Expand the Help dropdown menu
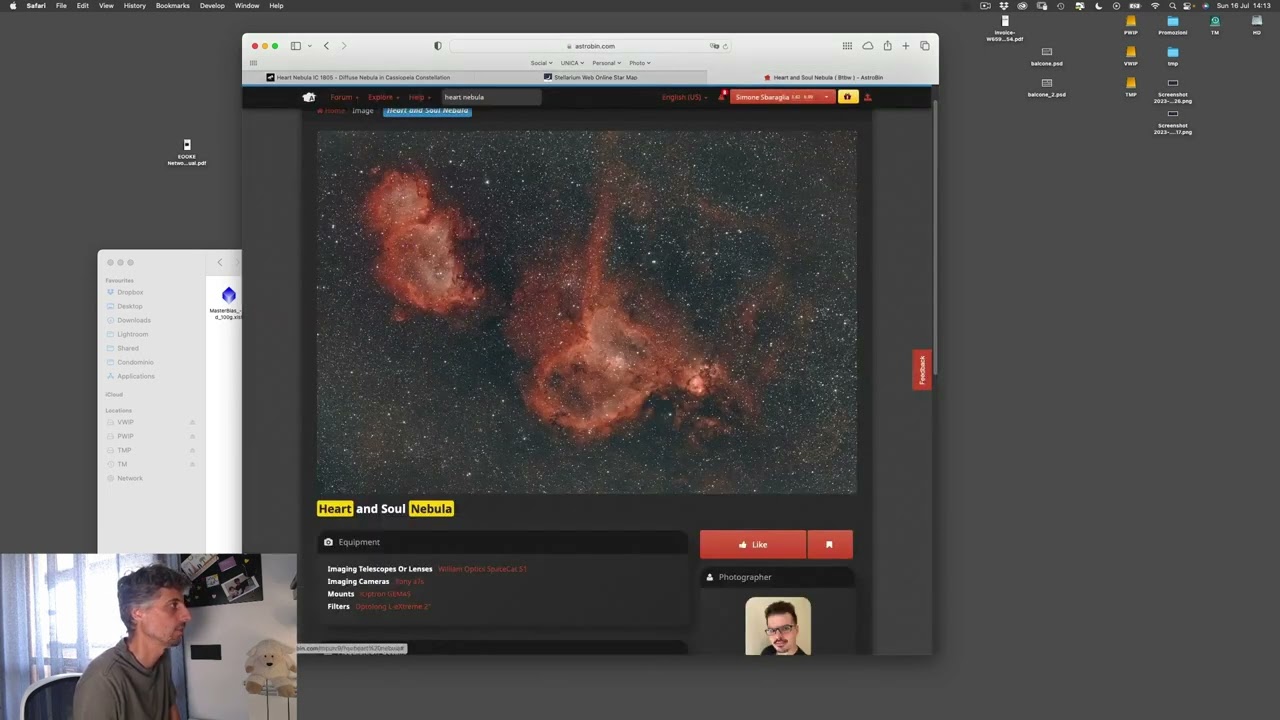The width and height of the screenshot is (1280, 720). point(419,97)
